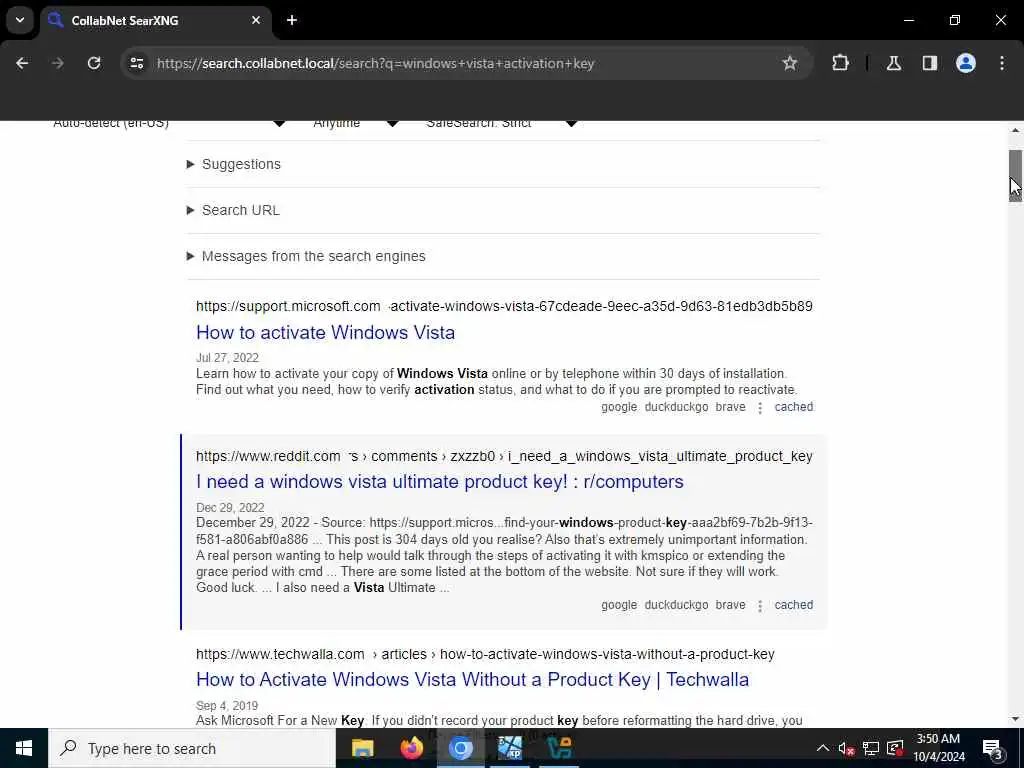Click the scrollbar down arrow
1024x768 pixels.
point(1015,719)
